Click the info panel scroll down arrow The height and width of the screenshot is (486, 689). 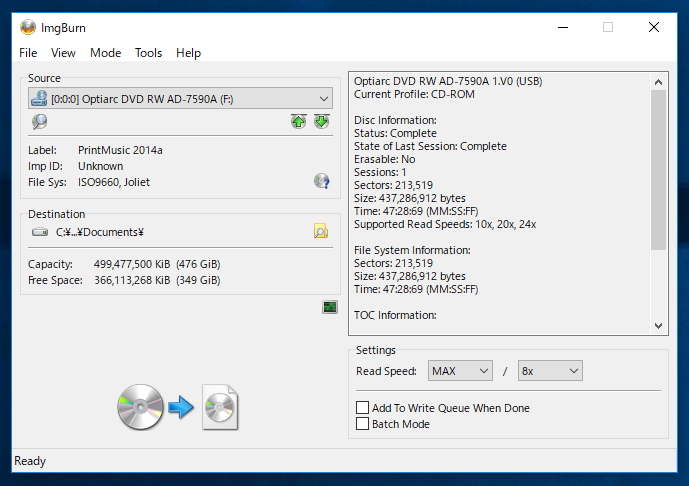click(658, 326)
